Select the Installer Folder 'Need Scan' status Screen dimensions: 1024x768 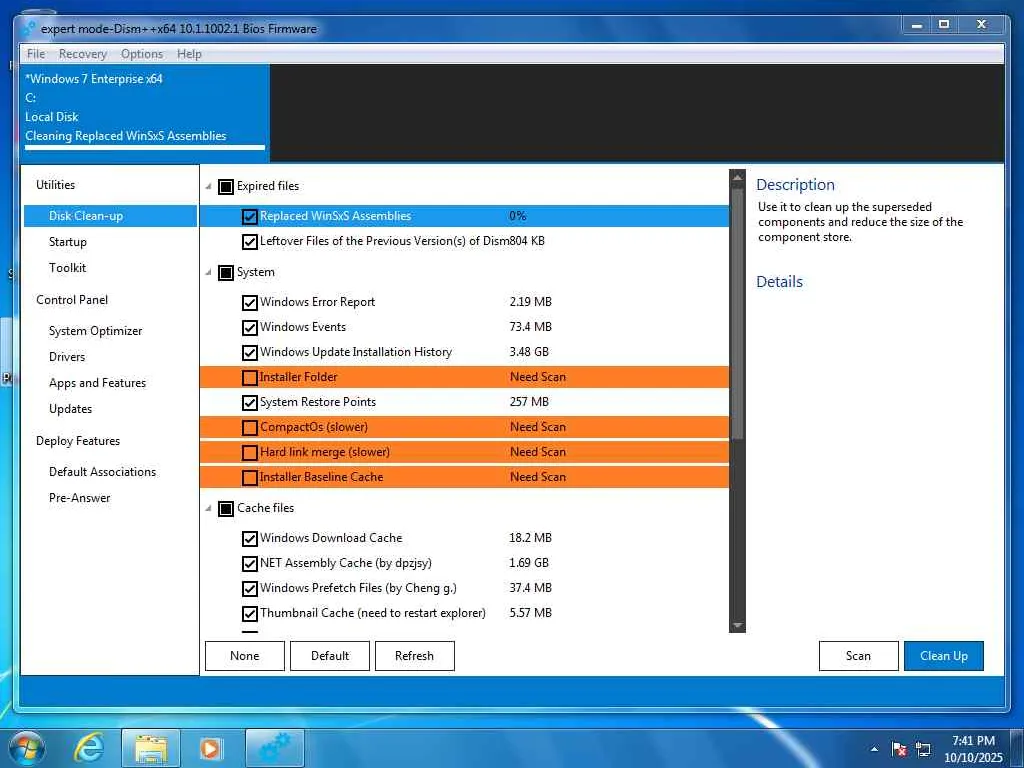pos(537,377)
